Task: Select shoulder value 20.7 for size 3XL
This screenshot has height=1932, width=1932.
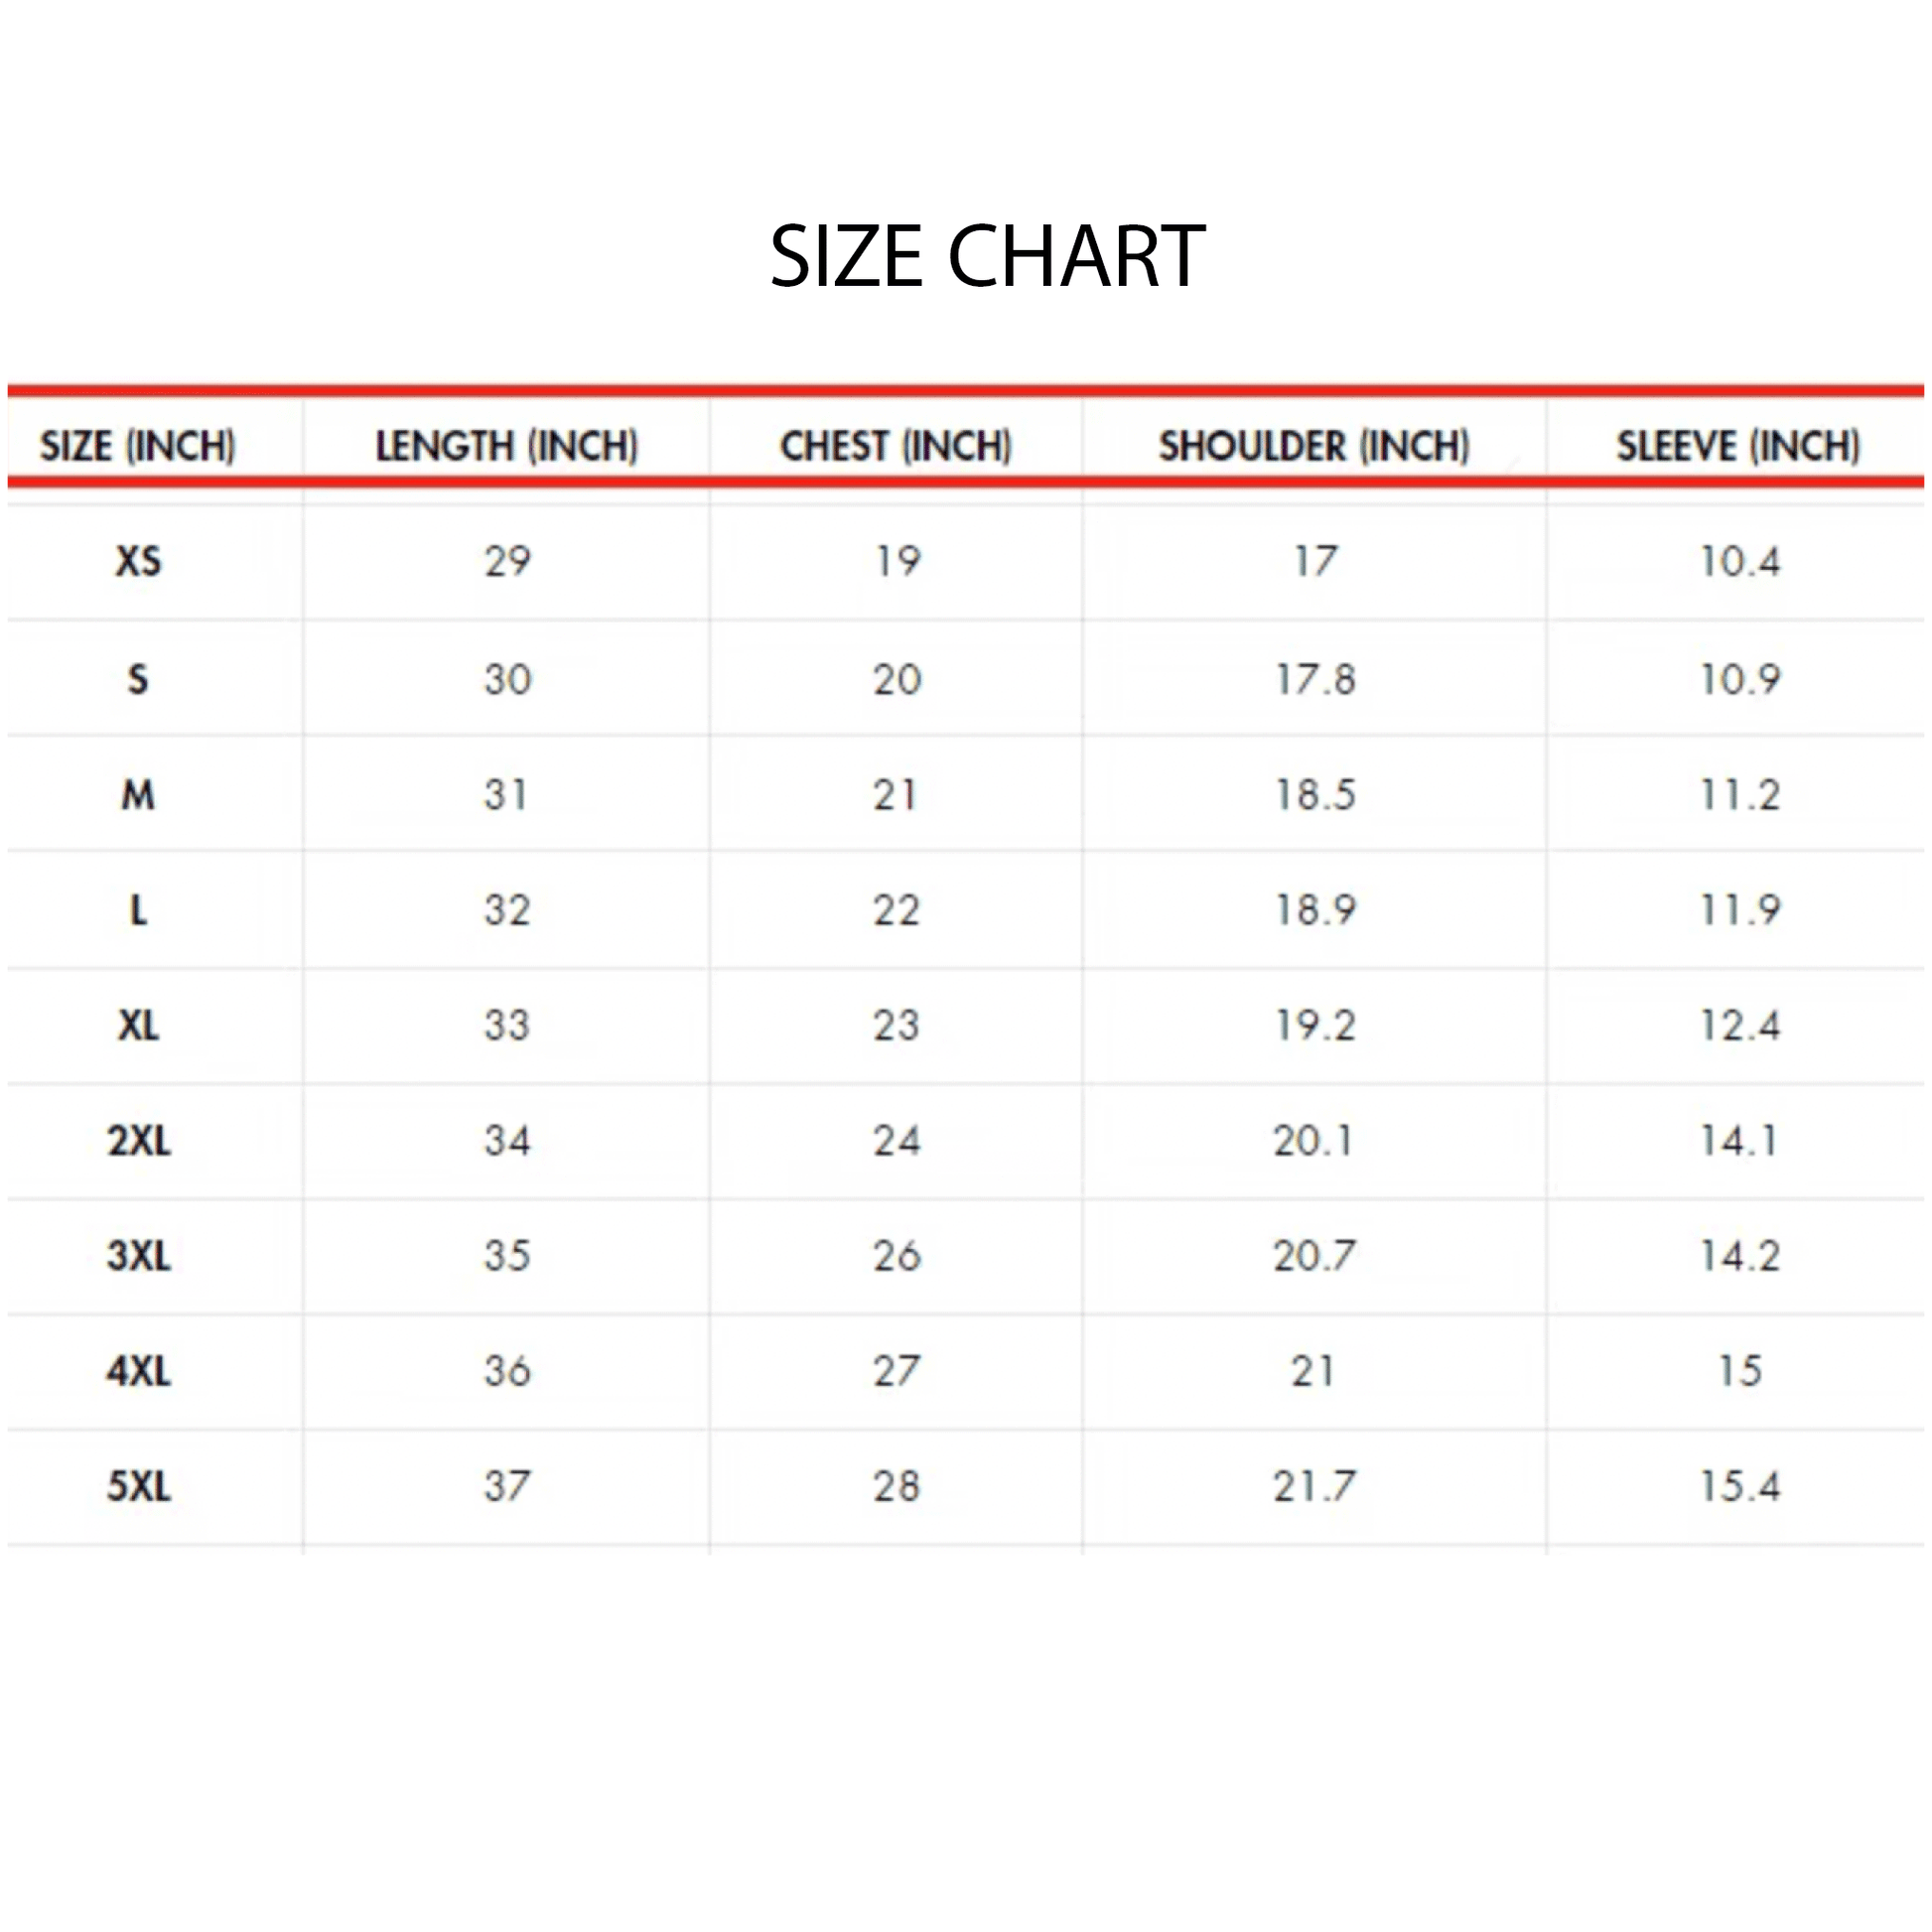Action: [x=1314, y=1256]
